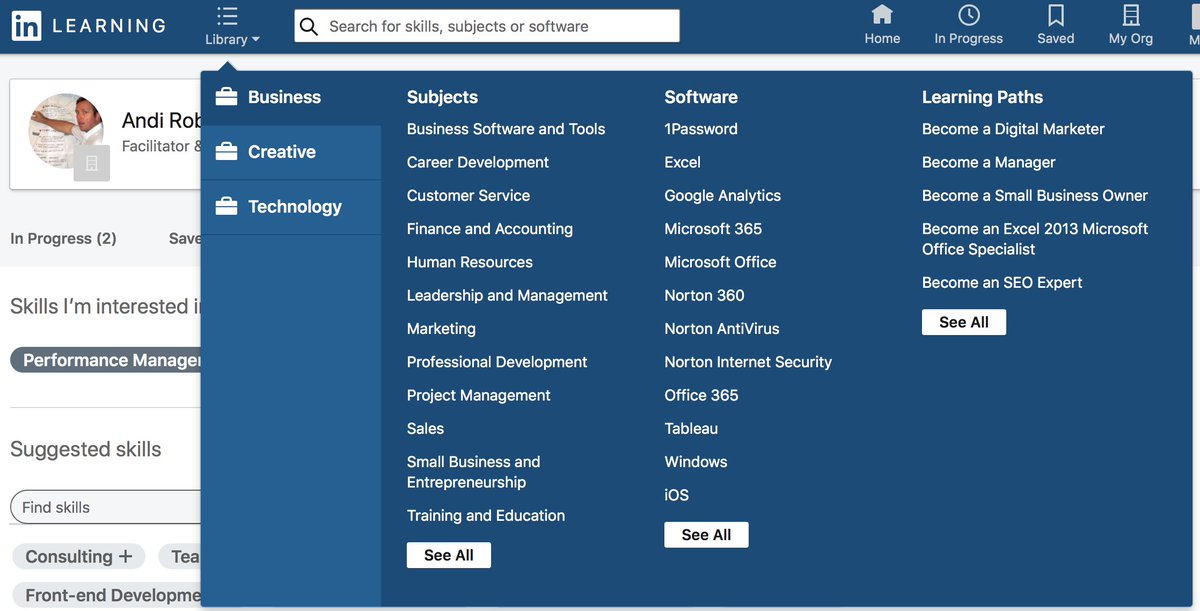The height and width of the screenshot is (611, 1200).
Task: Open Microsoft Office software courses
Action: click(x=721, y=262)
